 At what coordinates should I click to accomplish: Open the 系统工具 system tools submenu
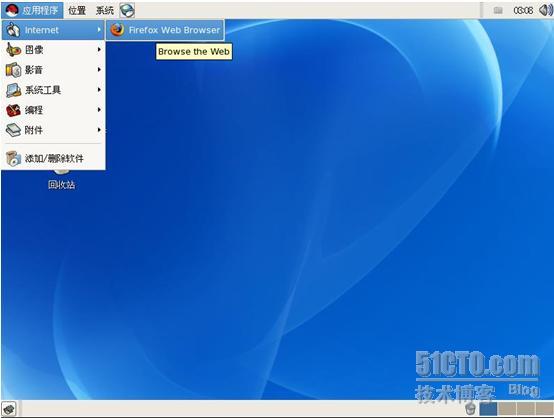click(x=53, y=90)
